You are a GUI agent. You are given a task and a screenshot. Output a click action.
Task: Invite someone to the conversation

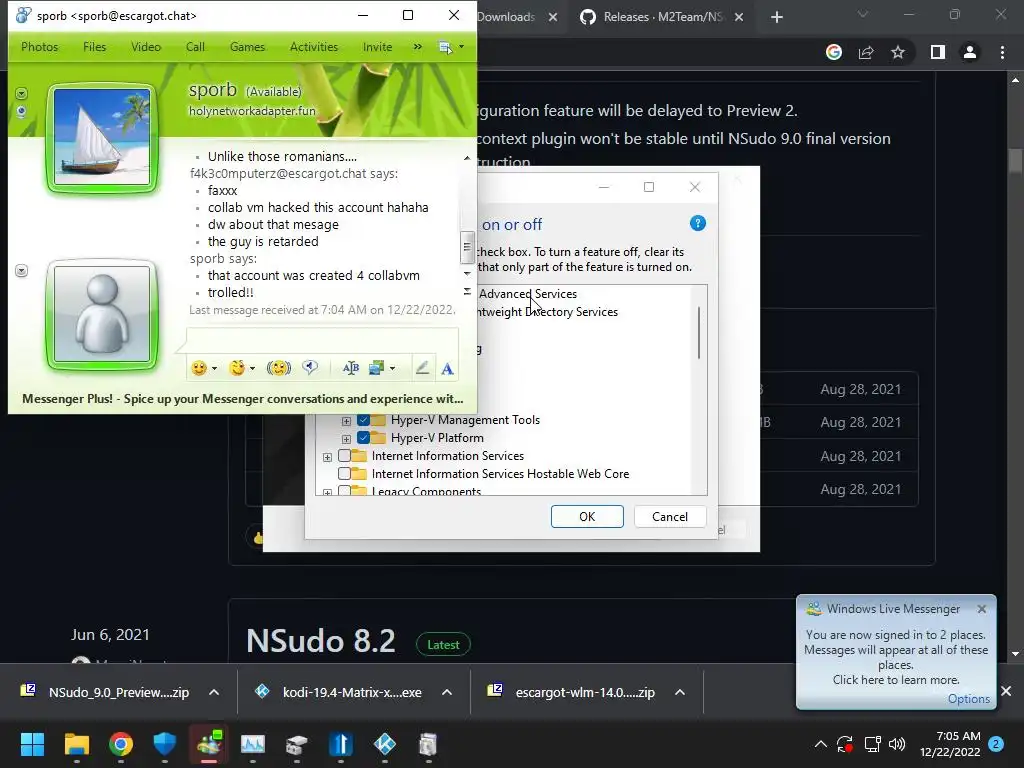pyautogui.click(x=377, y=47)
